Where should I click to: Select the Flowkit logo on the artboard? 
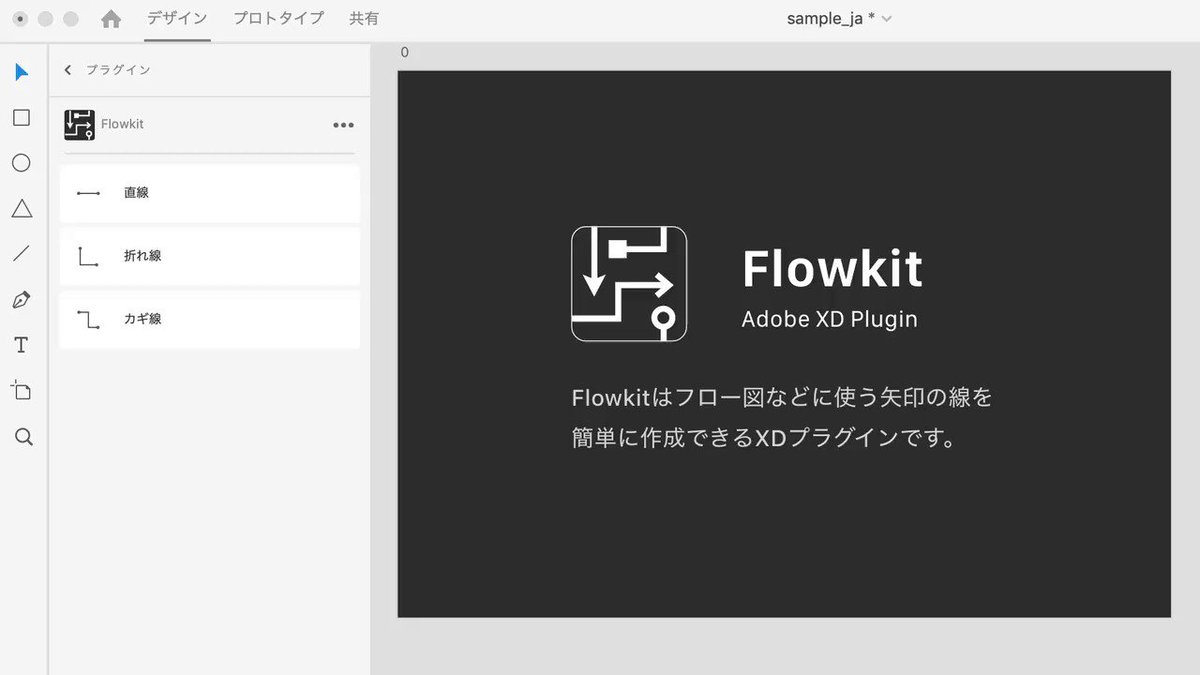629,284
